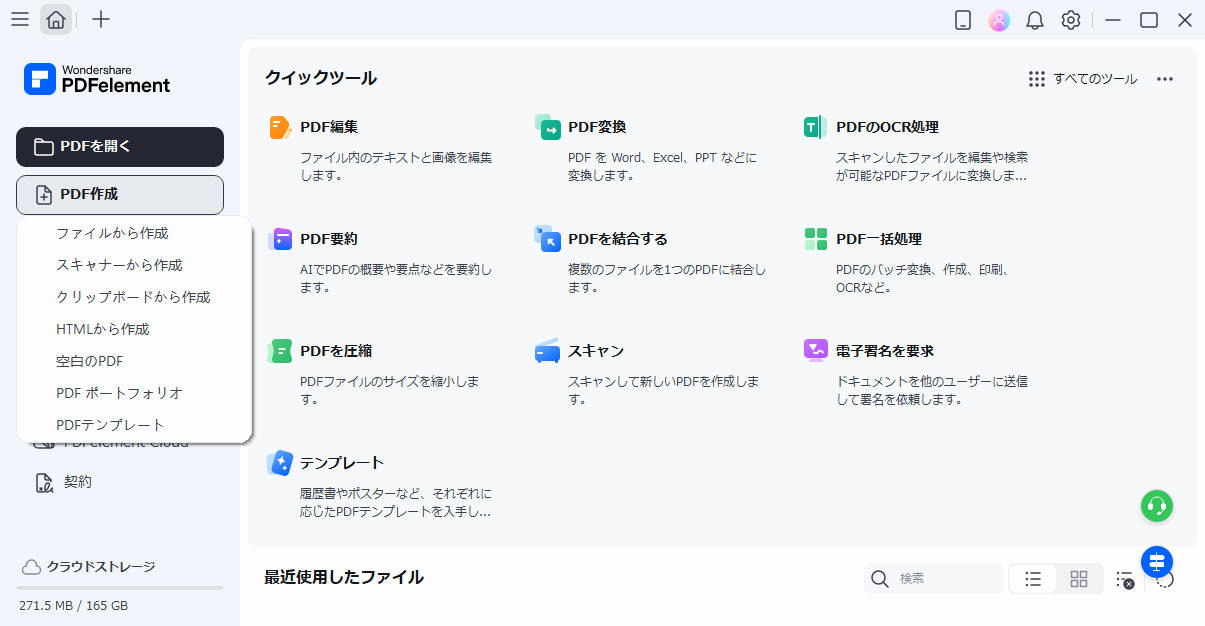
Task: Switch recent files to grid view
Action: point(1079,578)
